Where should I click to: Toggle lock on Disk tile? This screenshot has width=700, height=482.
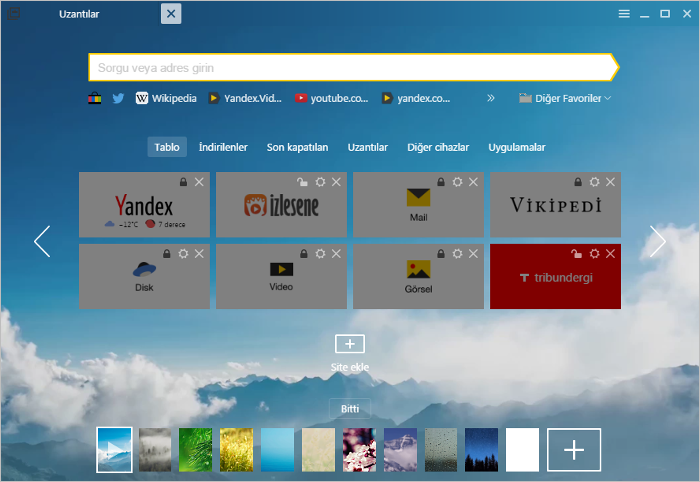click(167, 254)
